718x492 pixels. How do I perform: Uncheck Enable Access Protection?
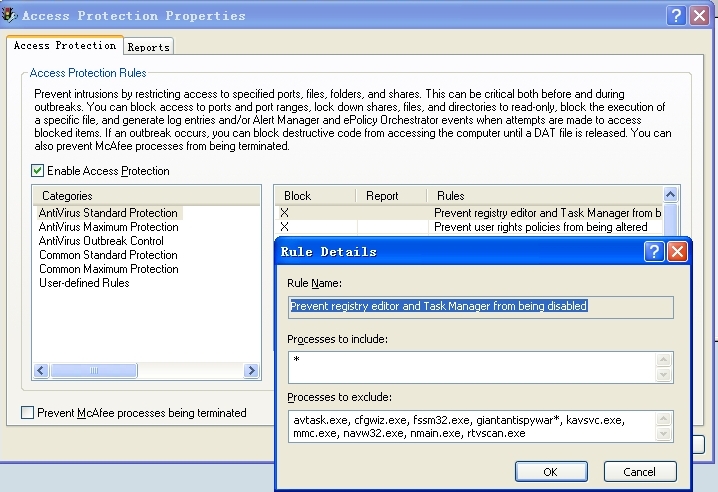click(38, 171)
